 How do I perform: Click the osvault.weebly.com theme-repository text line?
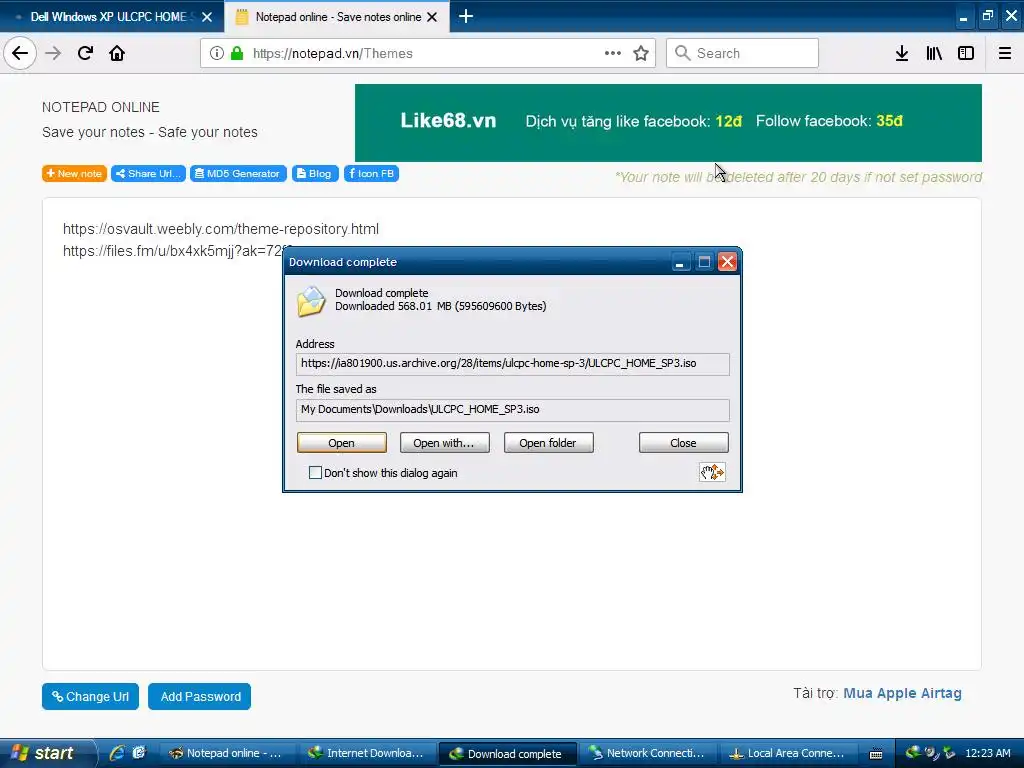click(221, 229)
